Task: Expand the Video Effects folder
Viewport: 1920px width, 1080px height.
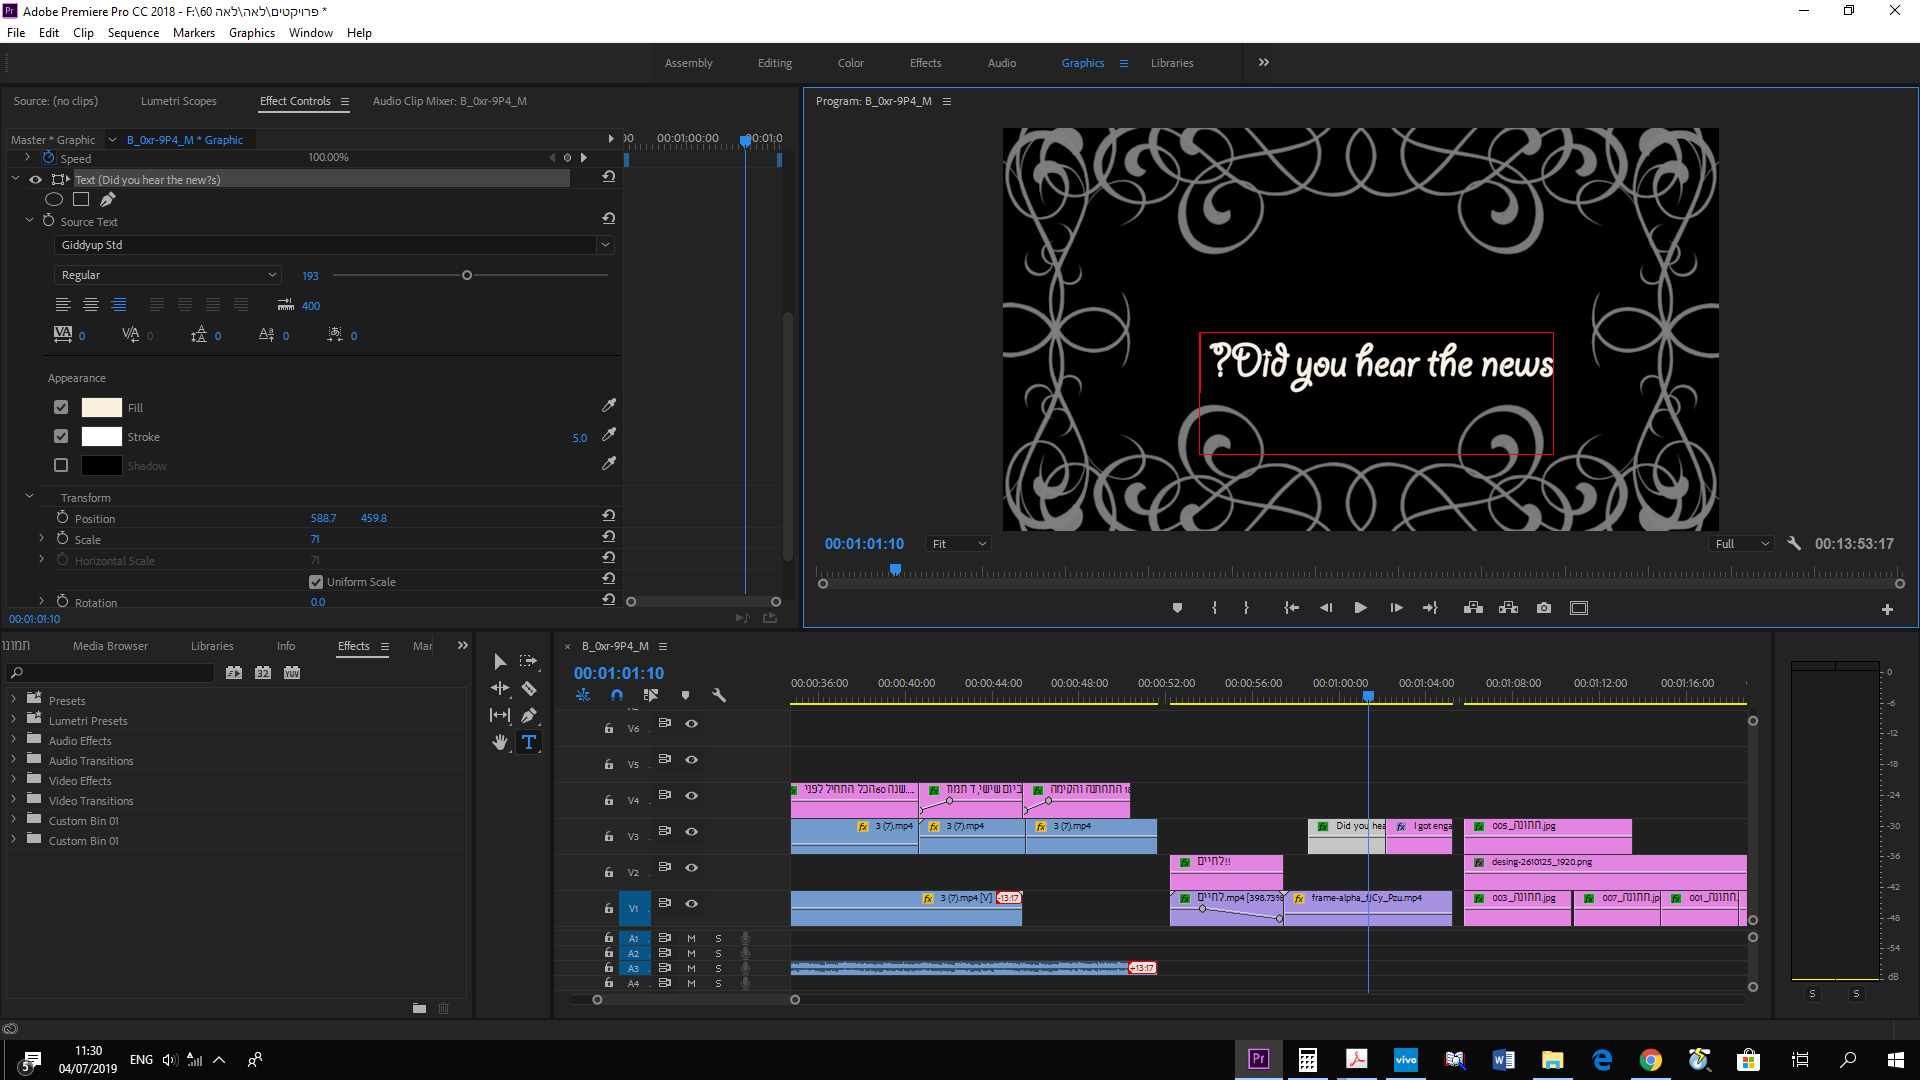Action: click(x=13, y=780)
